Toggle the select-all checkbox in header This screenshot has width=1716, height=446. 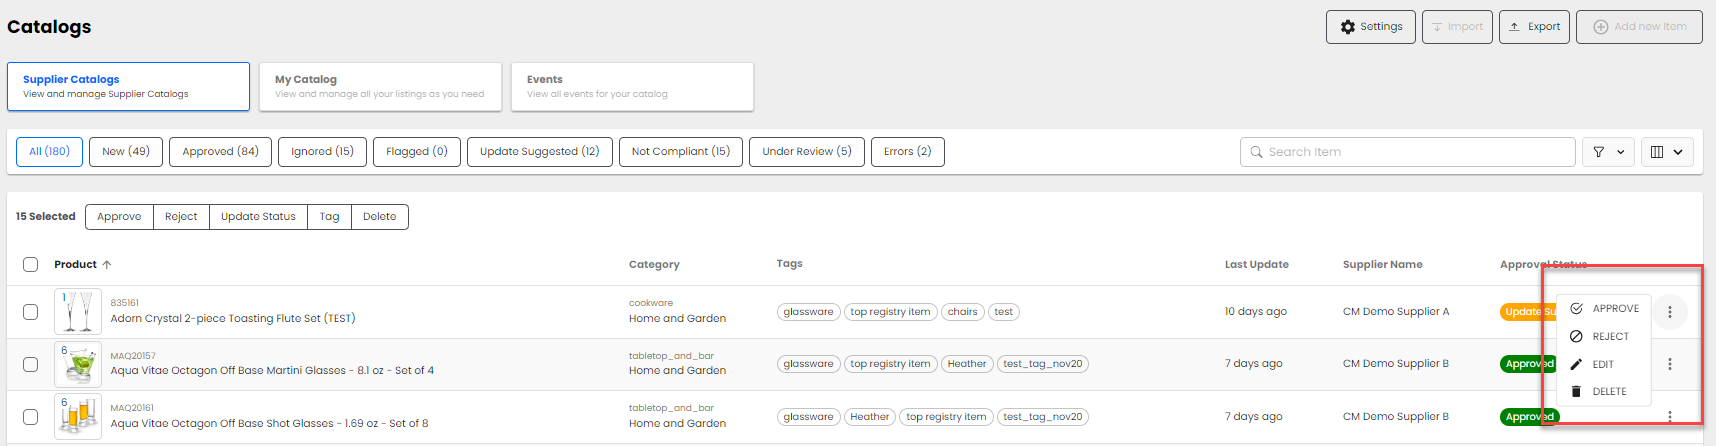[31, 265]
